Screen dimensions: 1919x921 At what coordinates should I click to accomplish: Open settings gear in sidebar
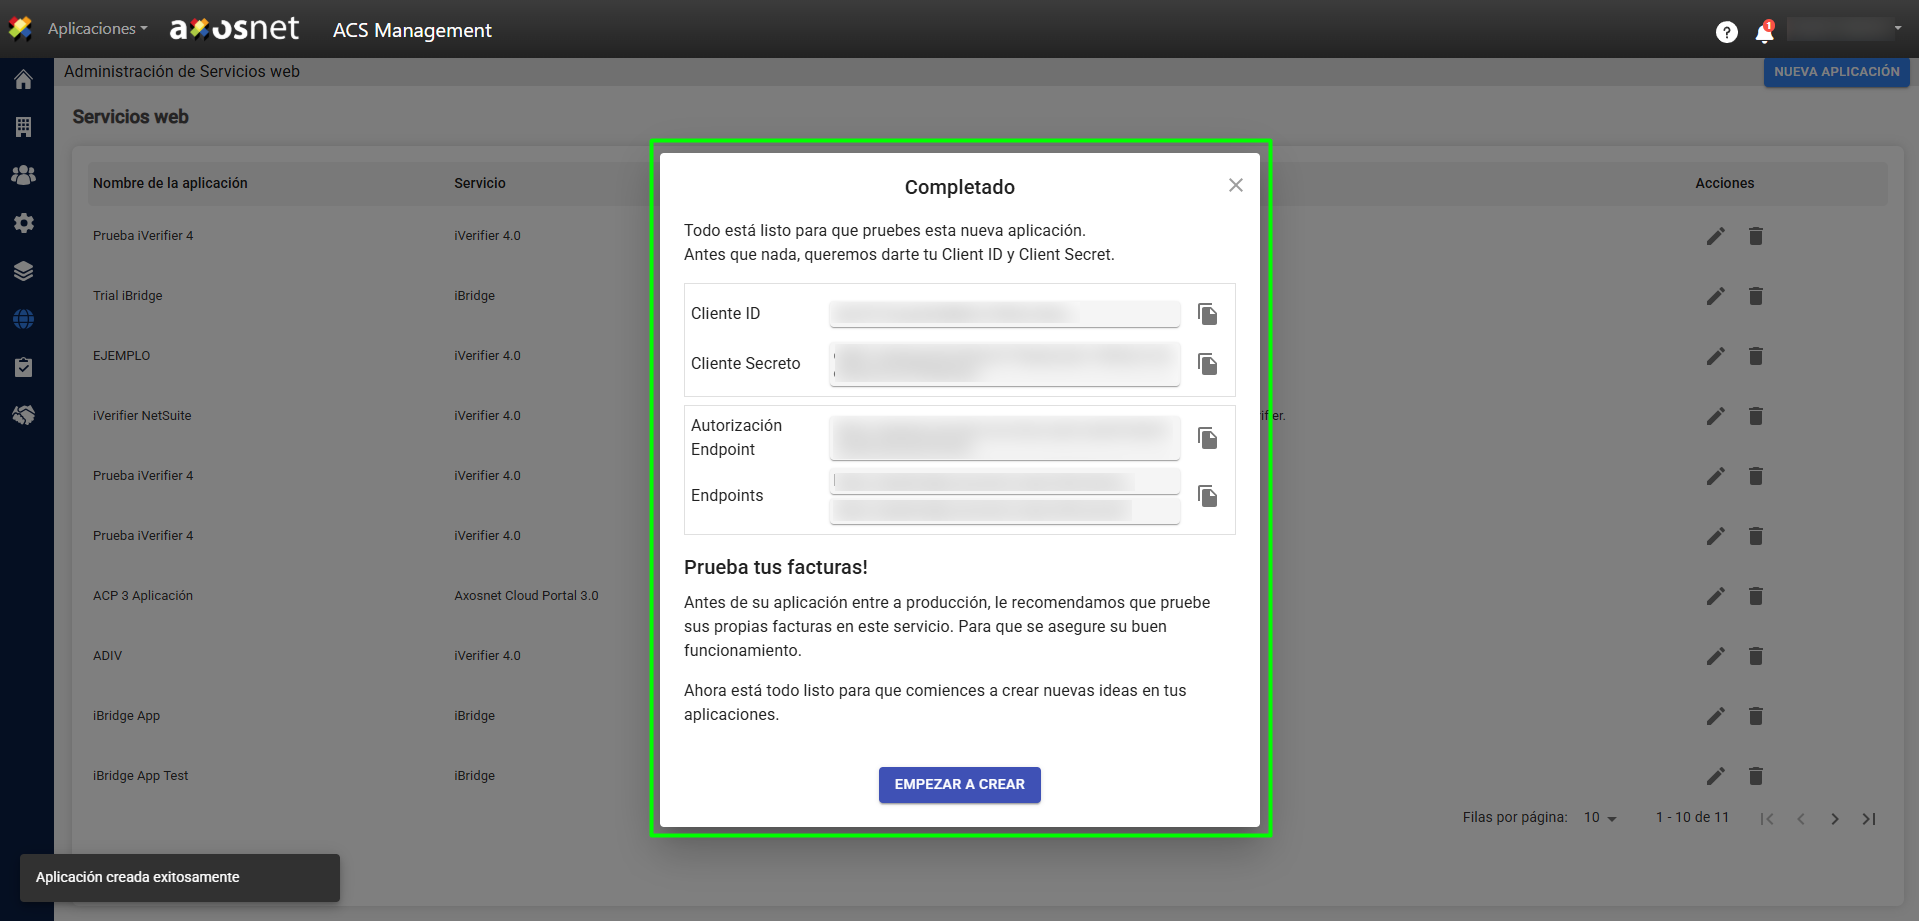click(x=24, y=223)
